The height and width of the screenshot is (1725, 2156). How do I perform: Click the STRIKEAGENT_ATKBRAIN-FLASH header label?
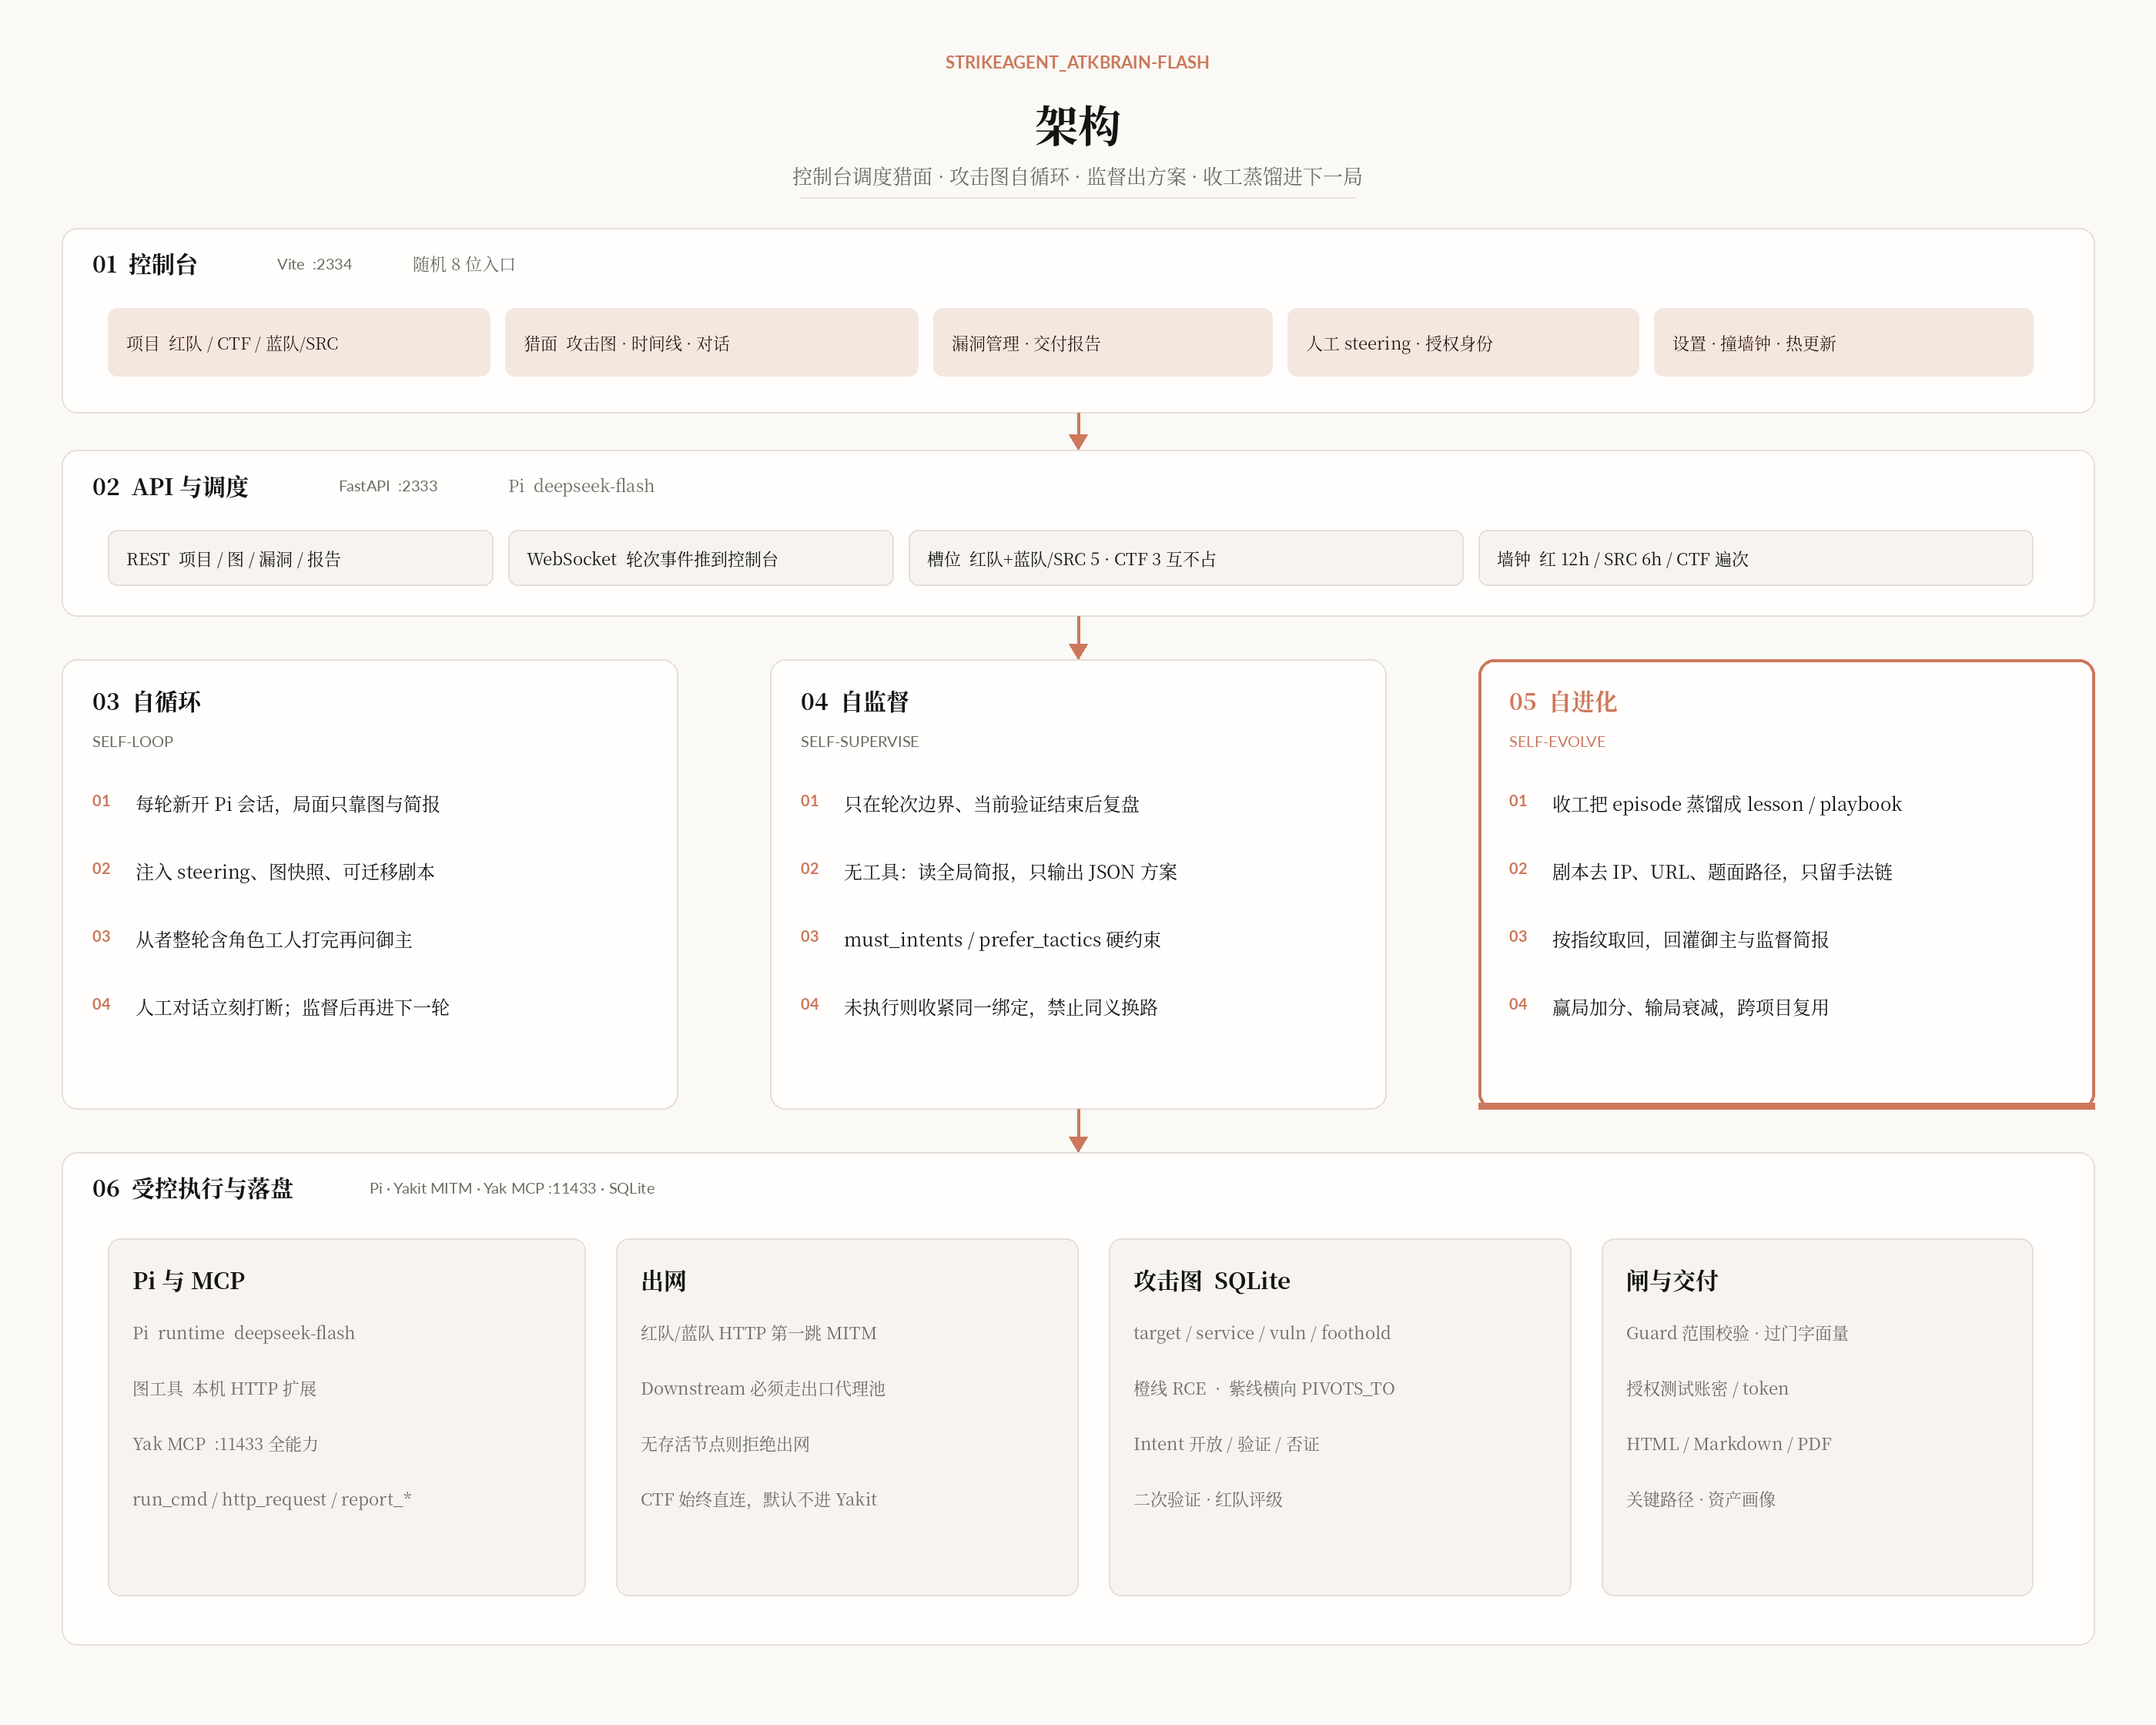click(x=1077, y=62)
